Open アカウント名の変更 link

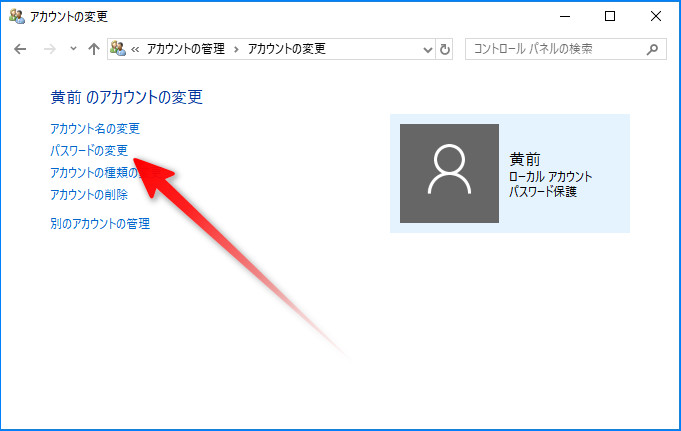click(95, 129)
